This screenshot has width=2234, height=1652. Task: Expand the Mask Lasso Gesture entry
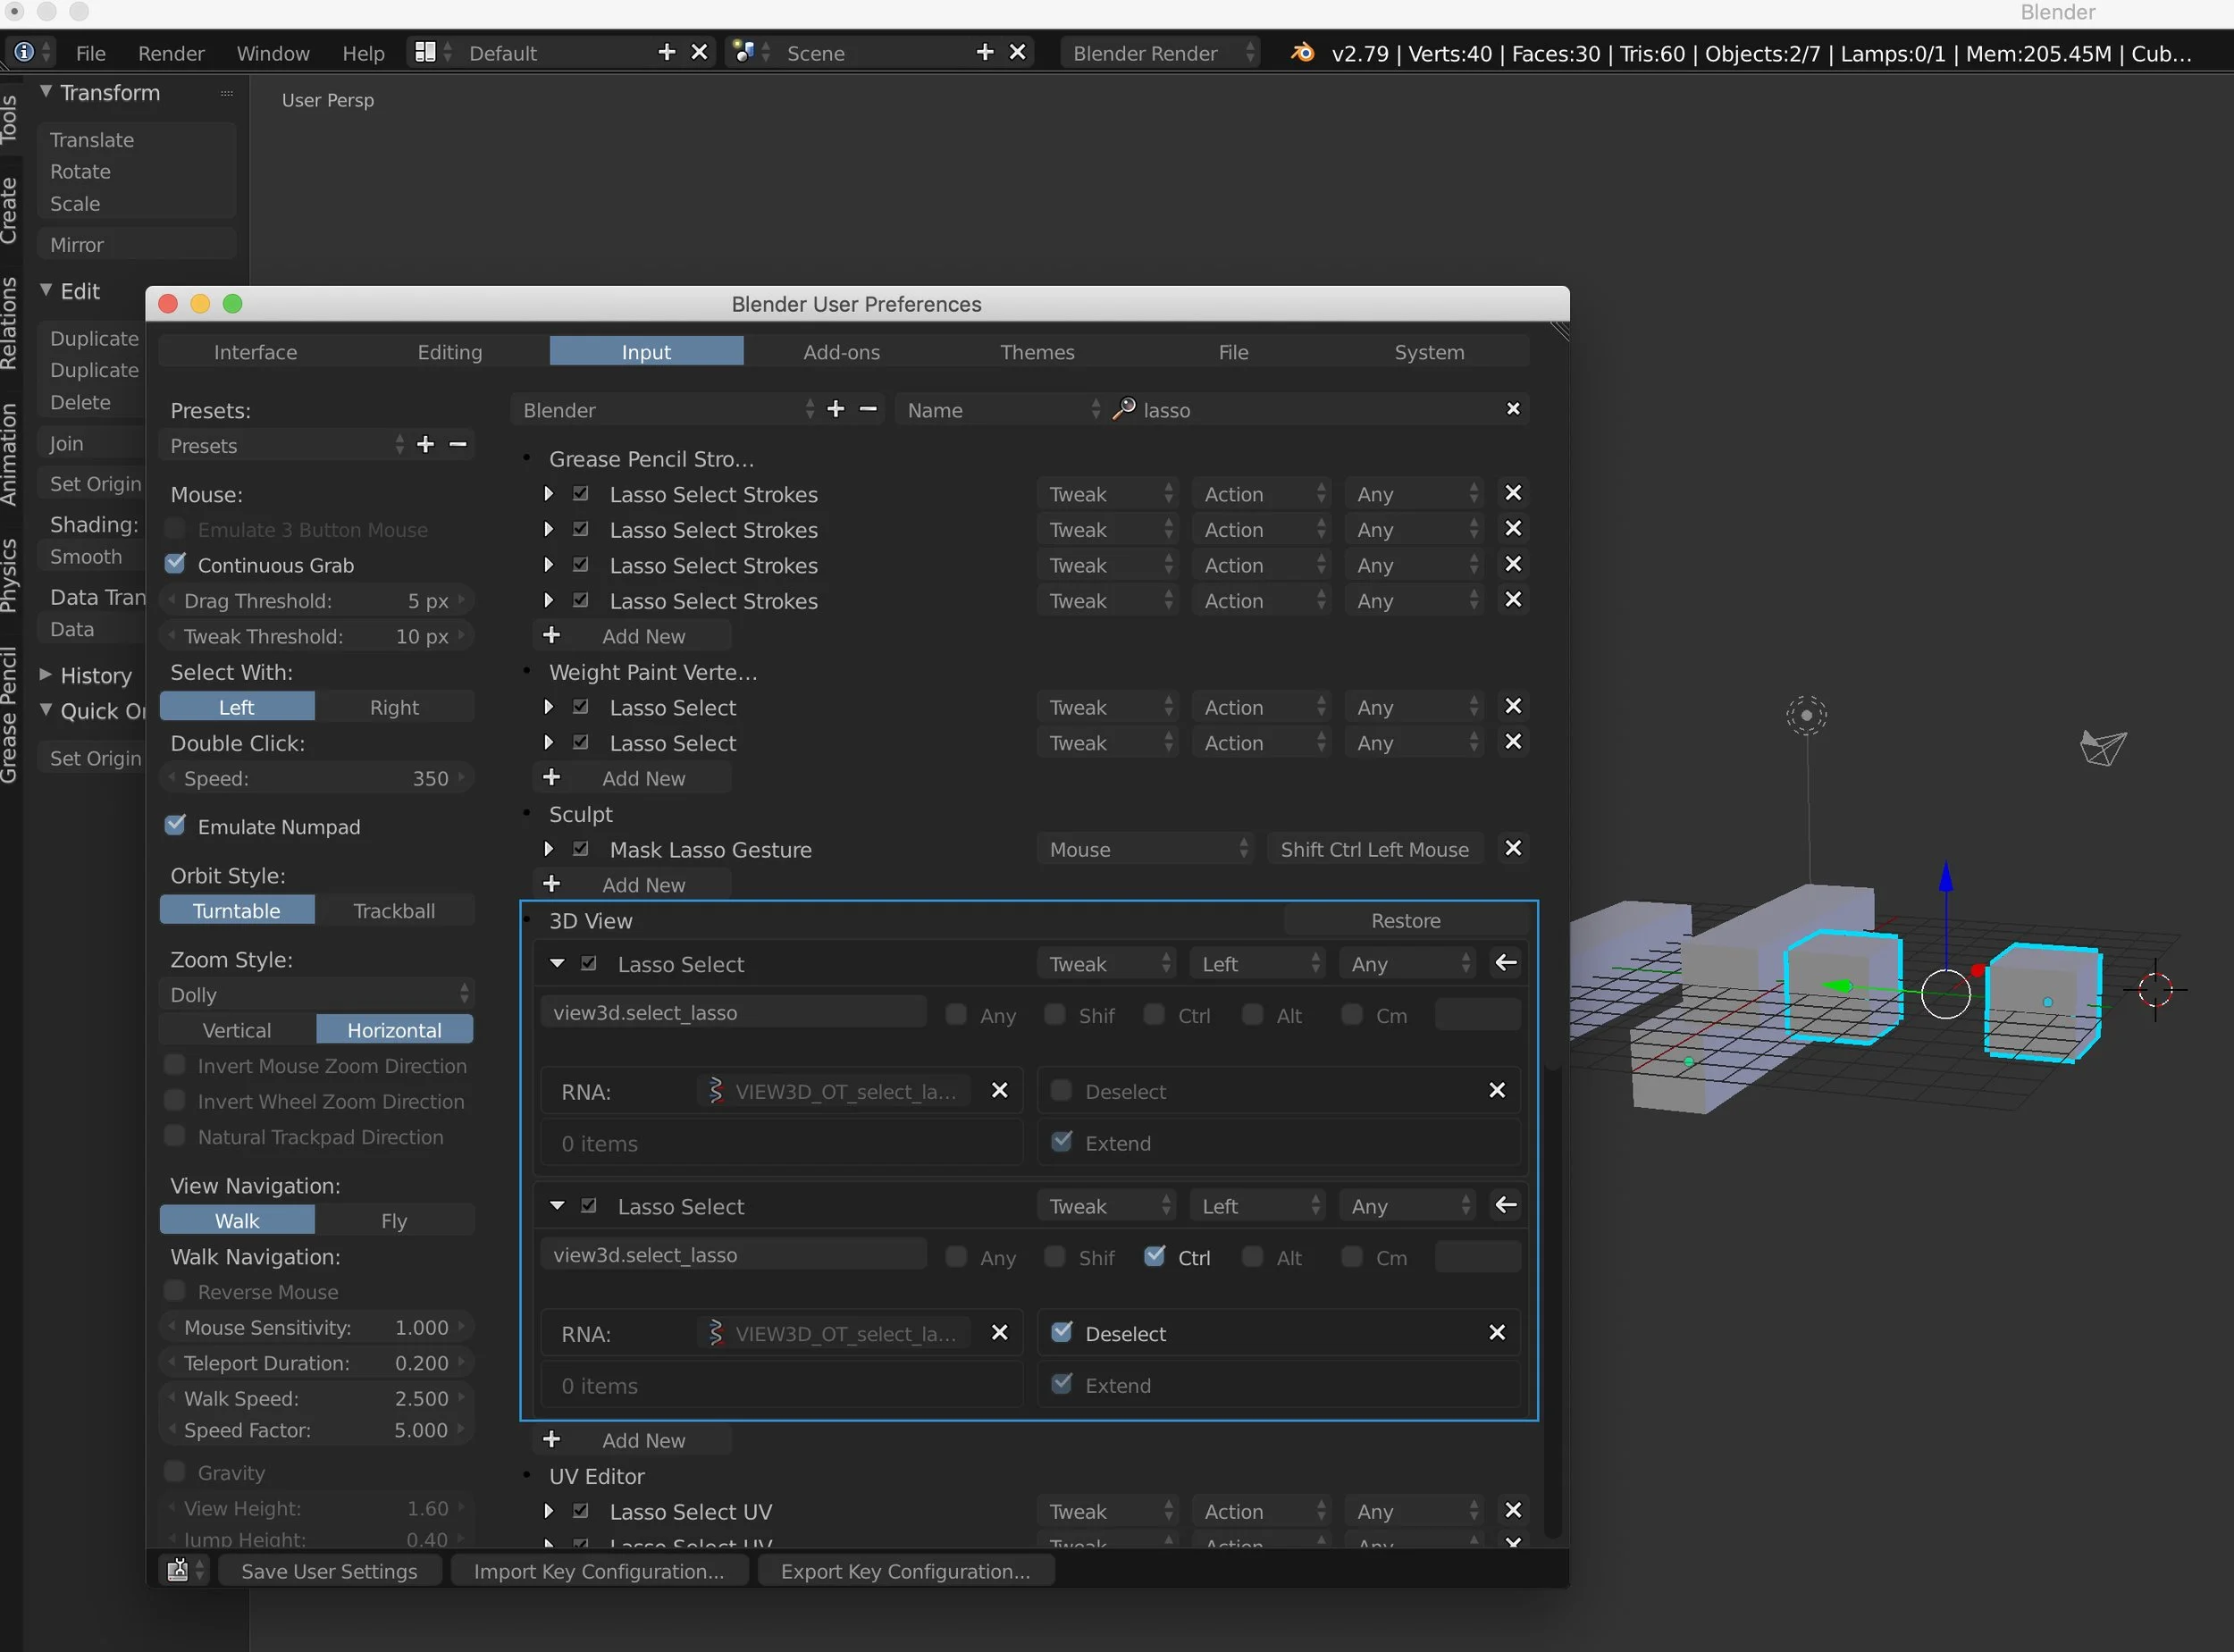tap(549, 849)
